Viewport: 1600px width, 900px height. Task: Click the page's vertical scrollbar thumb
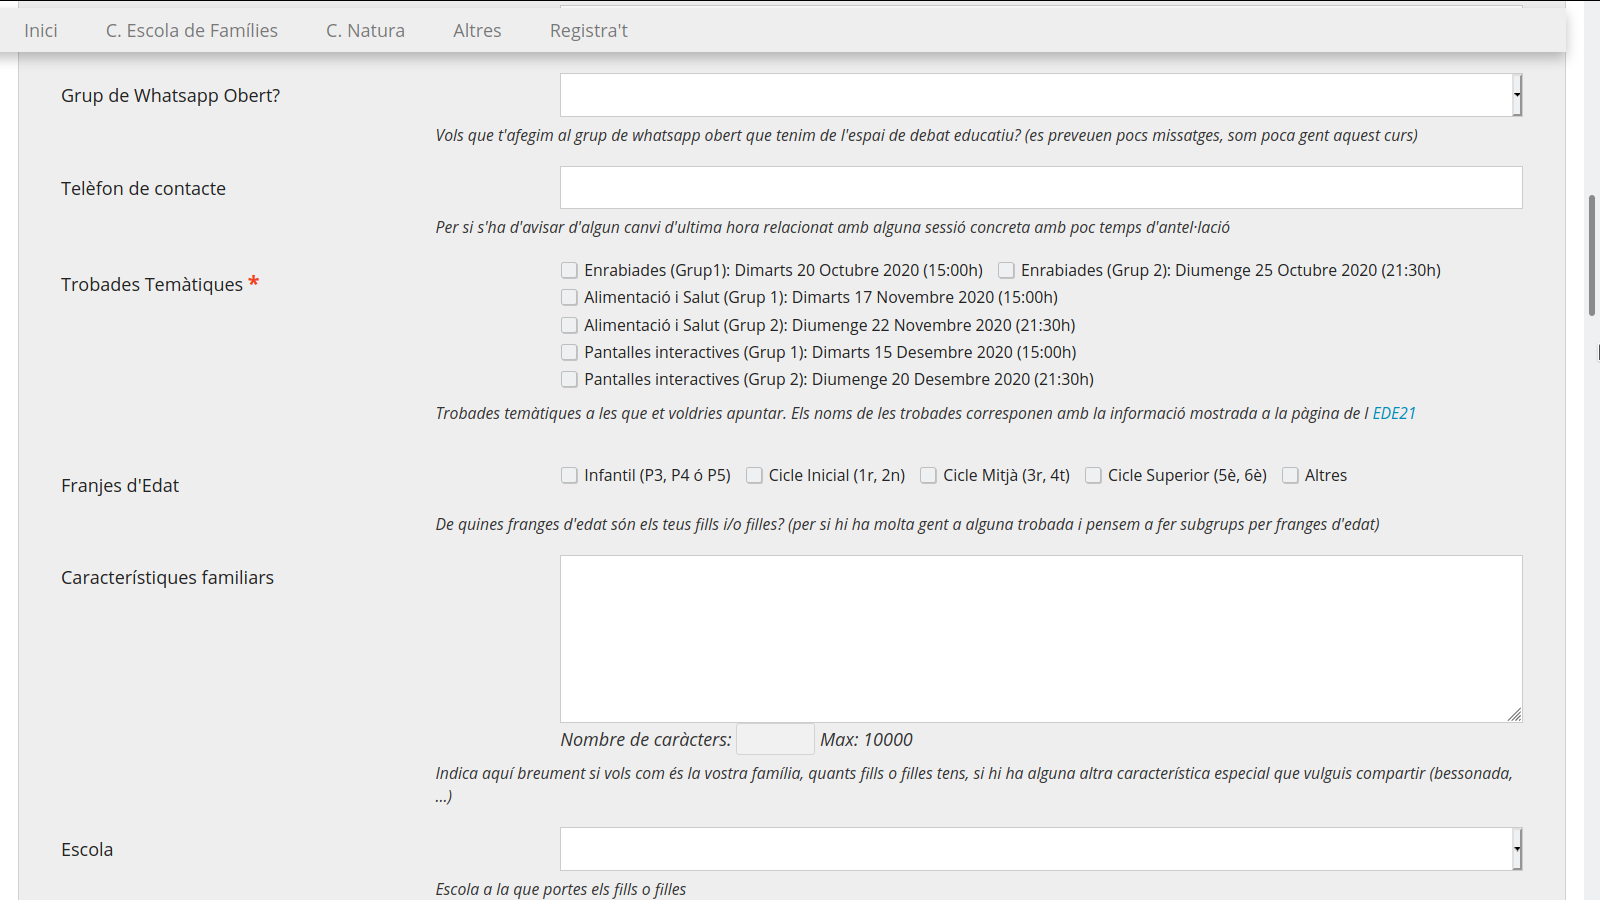pos(1592,255)
